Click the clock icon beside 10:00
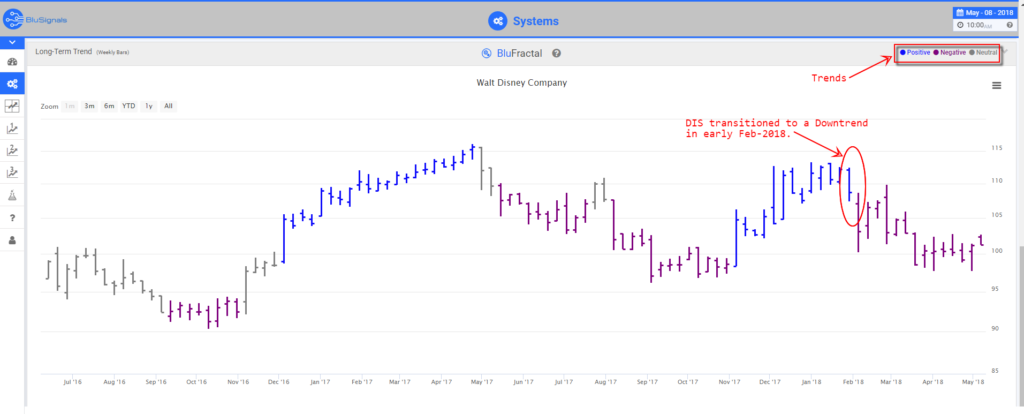 pos(961,25)
